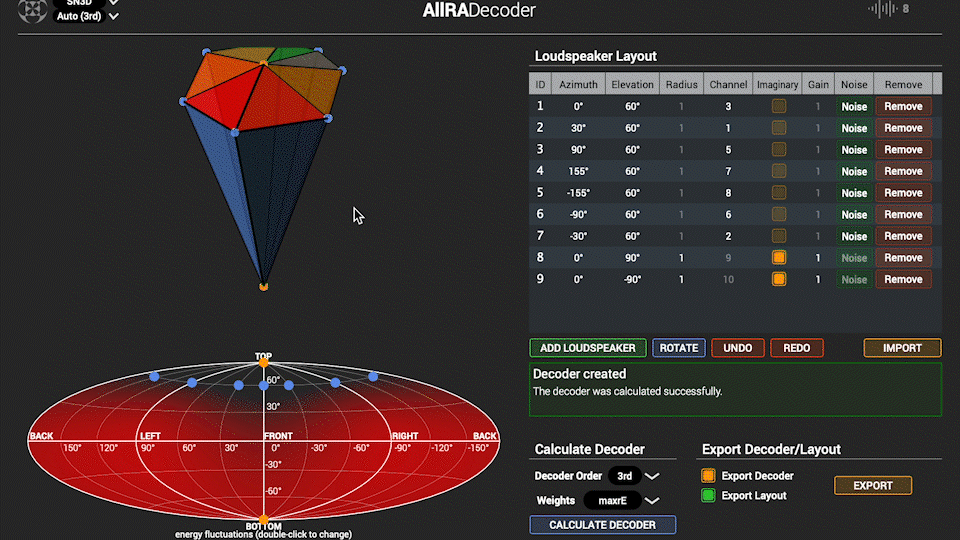Click the waveform channel count icon
Image resolution: width=960 pixels, height=540 pixels.
pyautogui.click(x=882, y=9)
